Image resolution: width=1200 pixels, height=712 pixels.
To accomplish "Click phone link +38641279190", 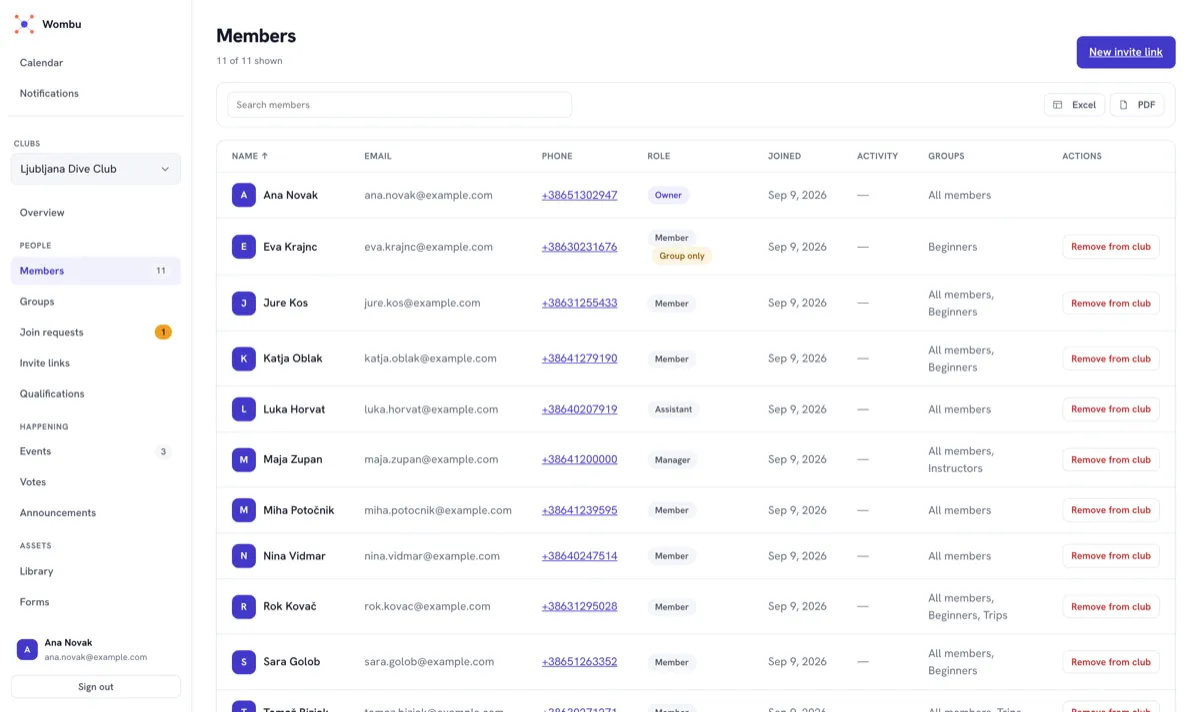I will click(x=579, y=358).
